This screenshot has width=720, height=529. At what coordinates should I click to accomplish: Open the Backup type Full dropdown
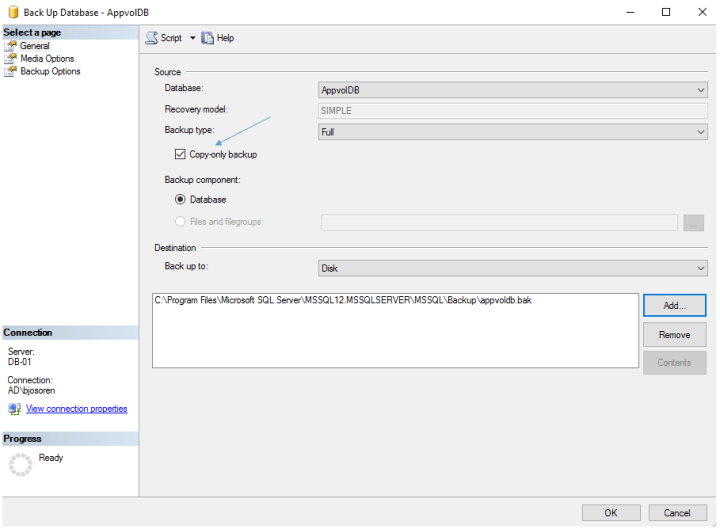pyautogui.click(x=513, y=132)
